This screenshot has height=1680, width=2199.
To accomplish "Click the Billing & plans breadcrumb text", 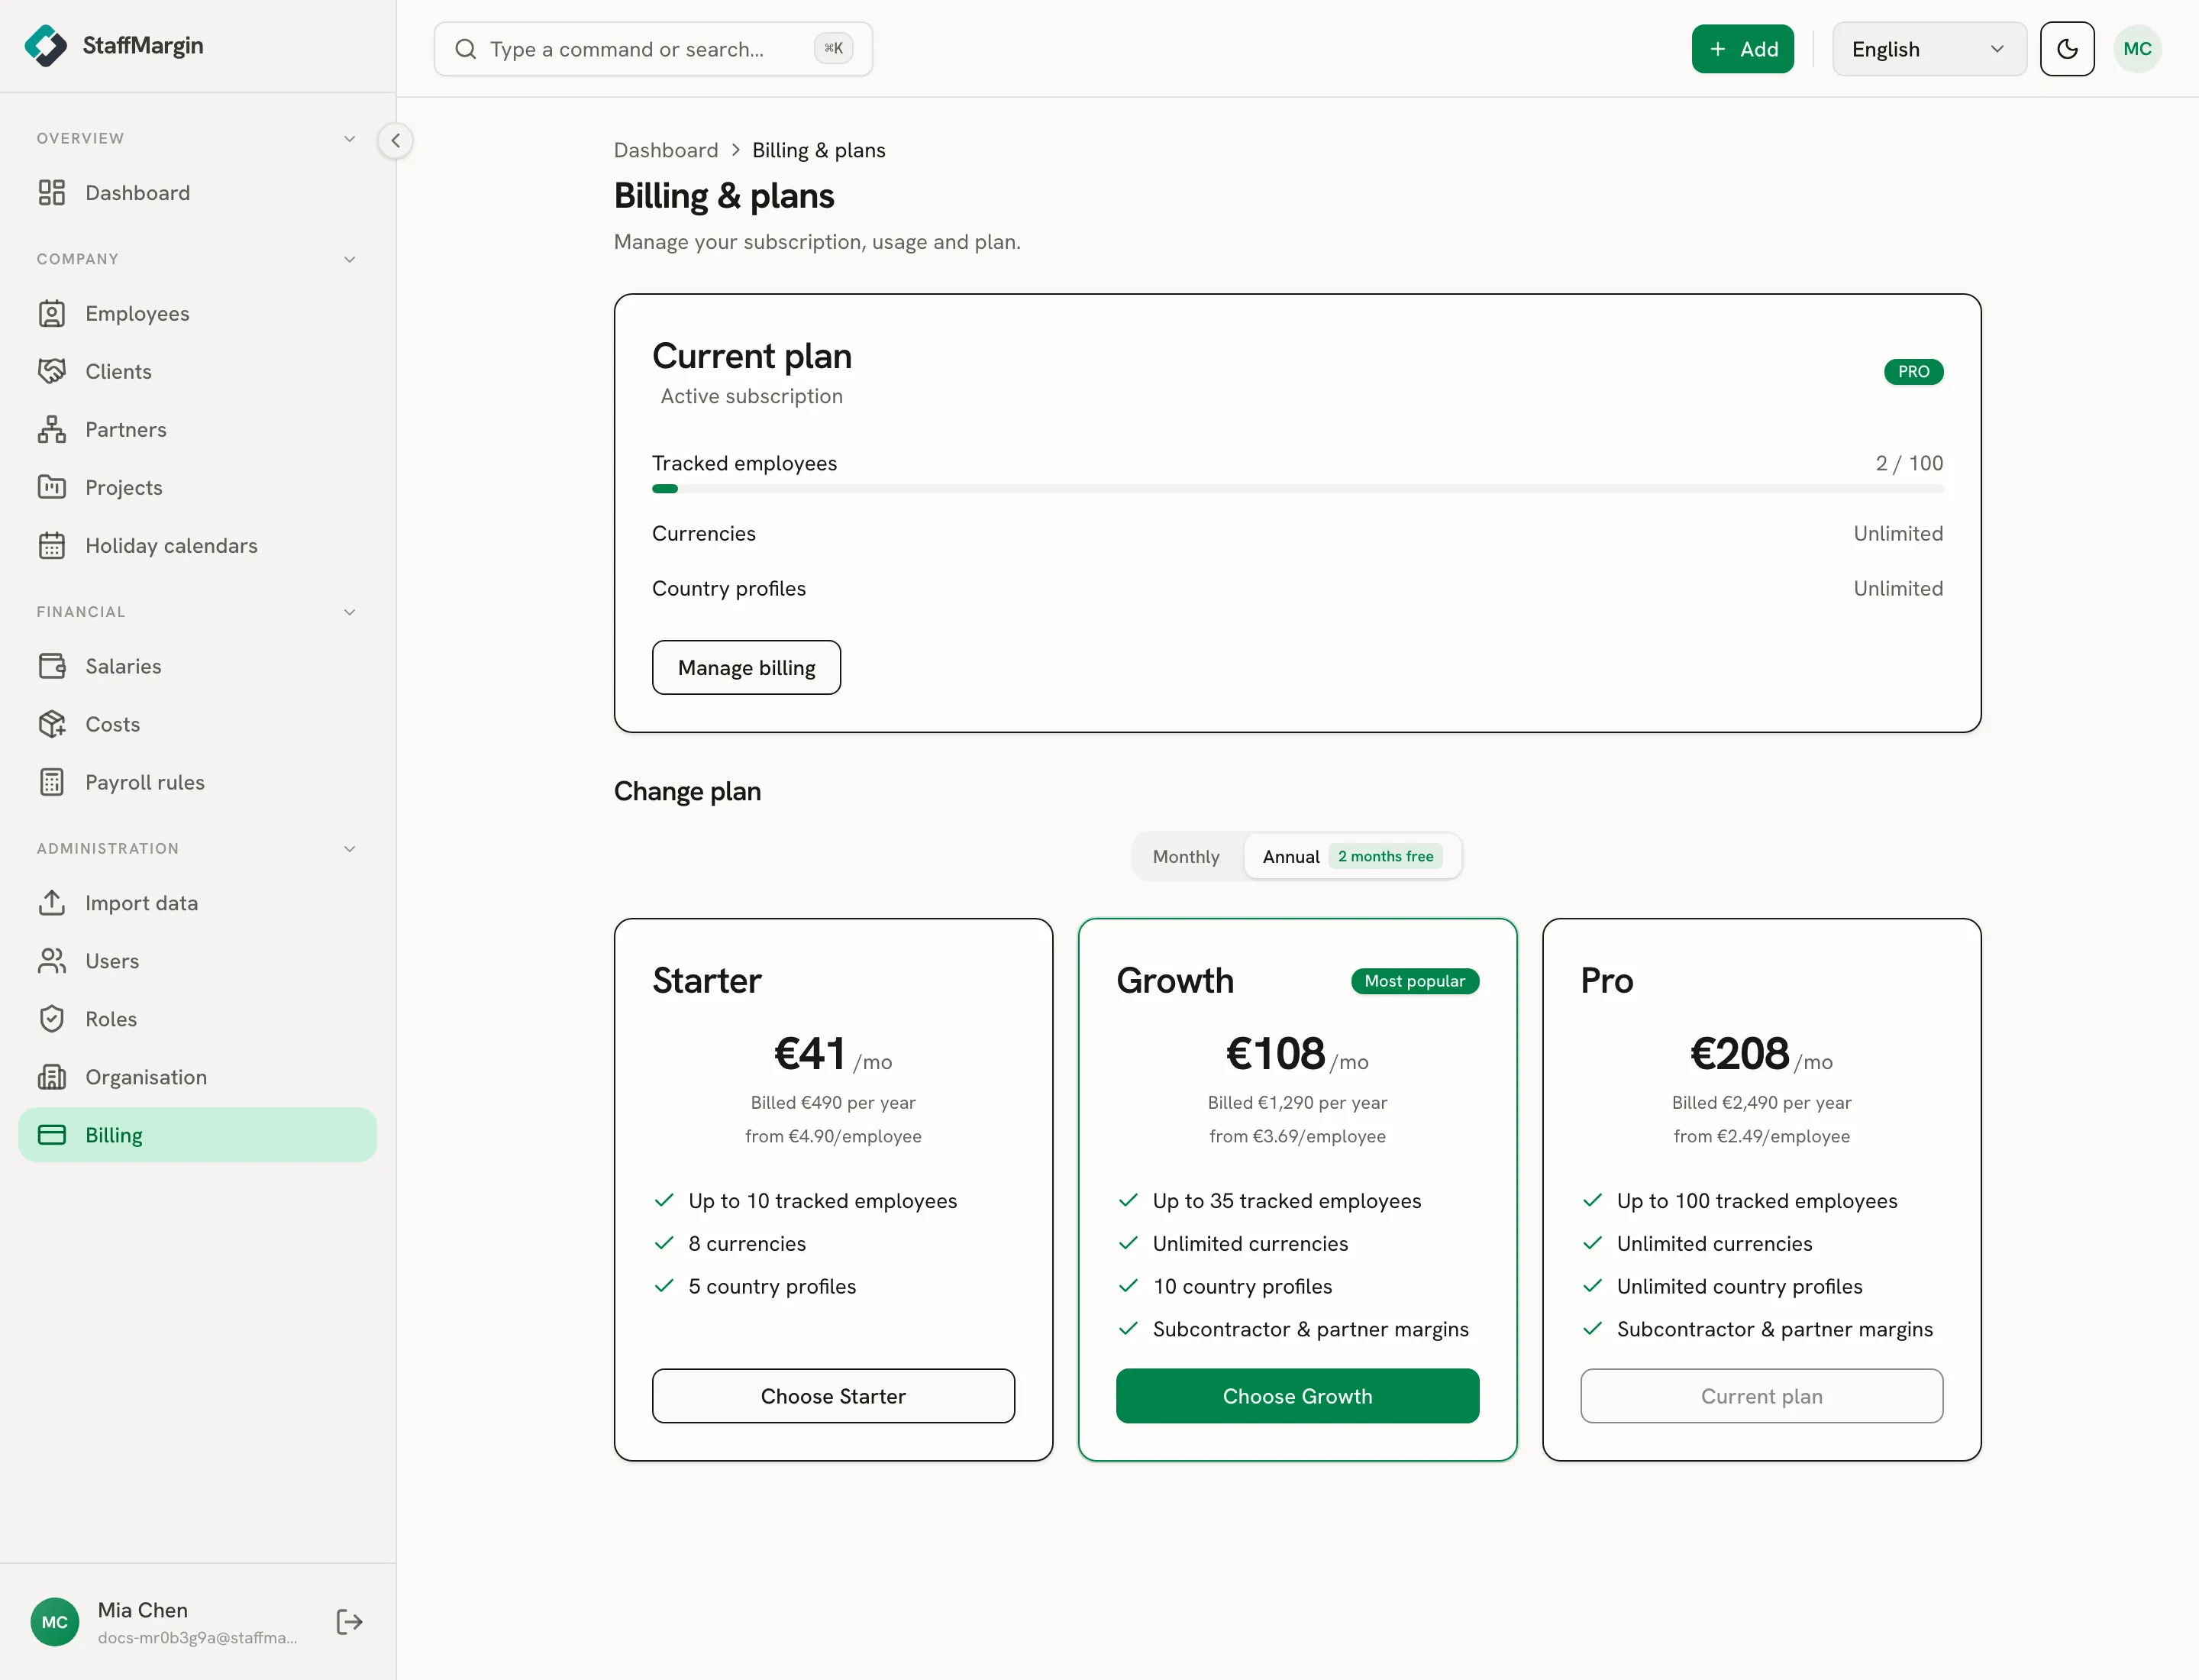I will [x=818, y=150].
